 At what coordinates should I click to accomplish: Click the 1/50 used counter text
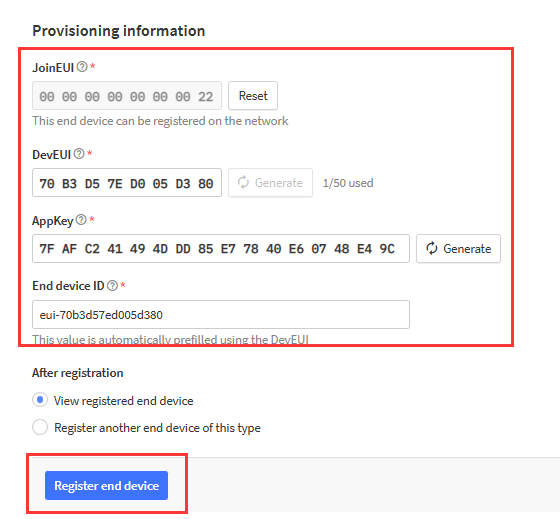point(348,183)
